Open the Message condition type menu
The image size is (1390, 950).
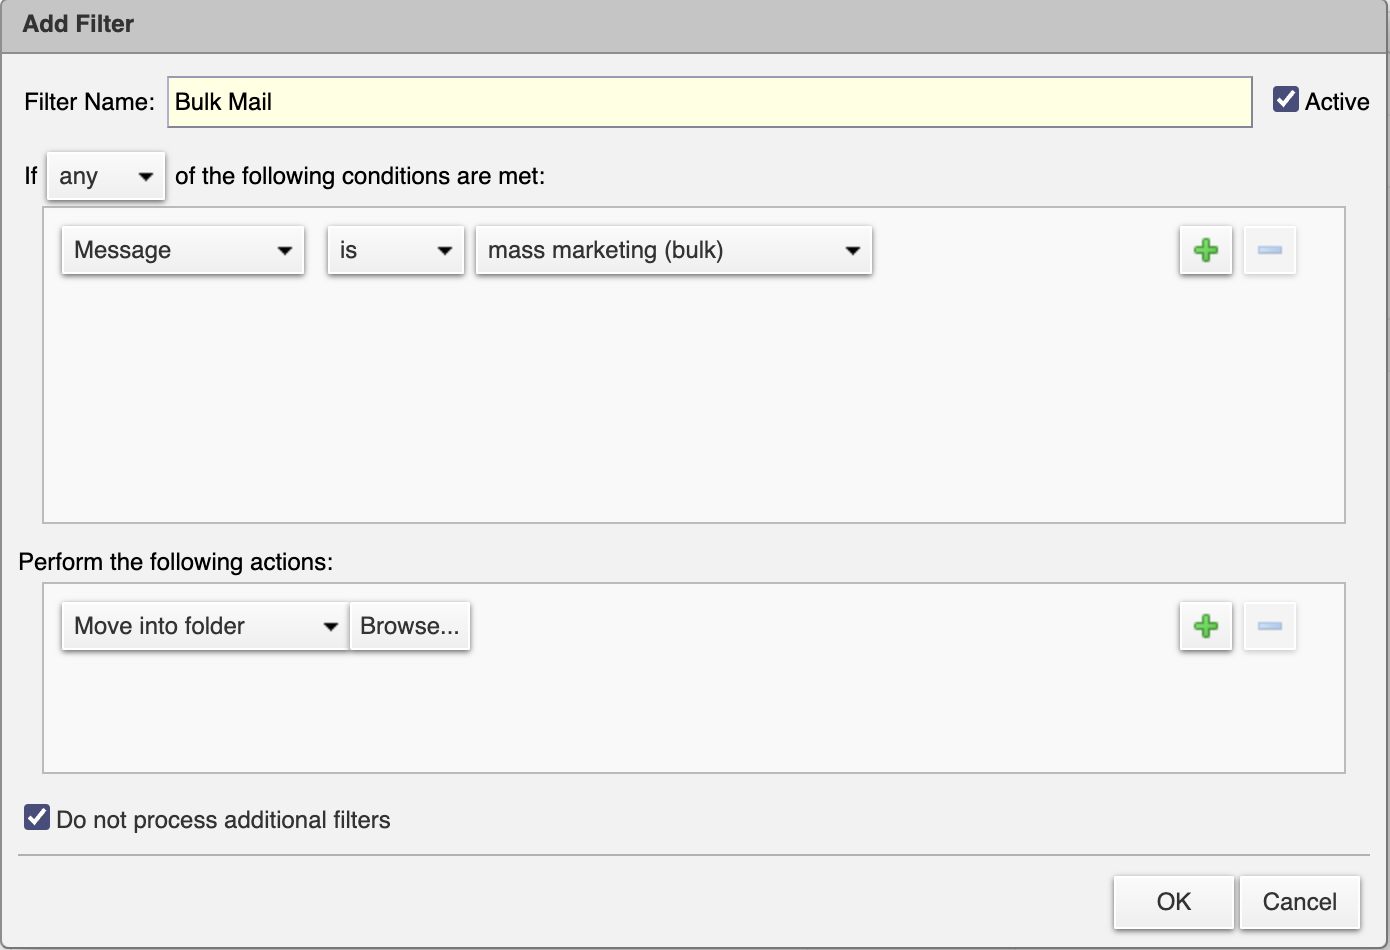[x=182, y=250]
